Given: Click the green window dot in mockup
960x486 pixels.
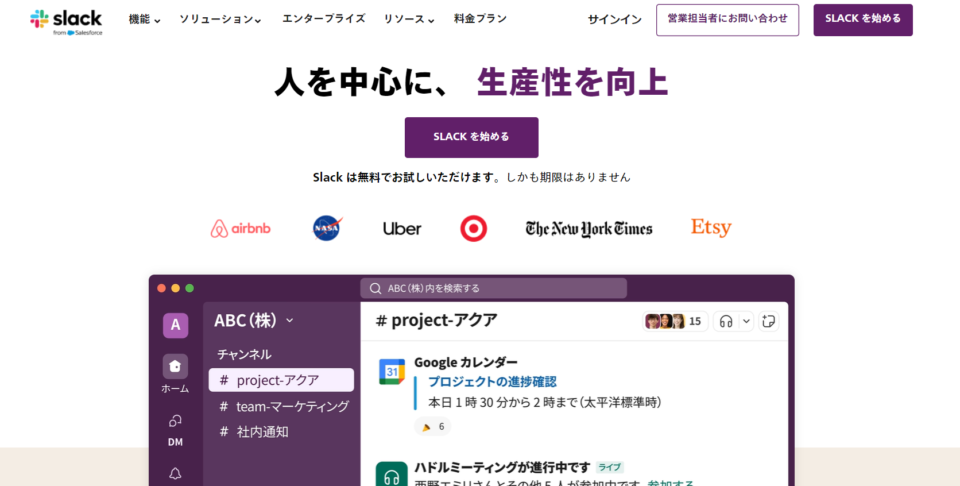Looking at the screenshot, I should tap(190, 288).
